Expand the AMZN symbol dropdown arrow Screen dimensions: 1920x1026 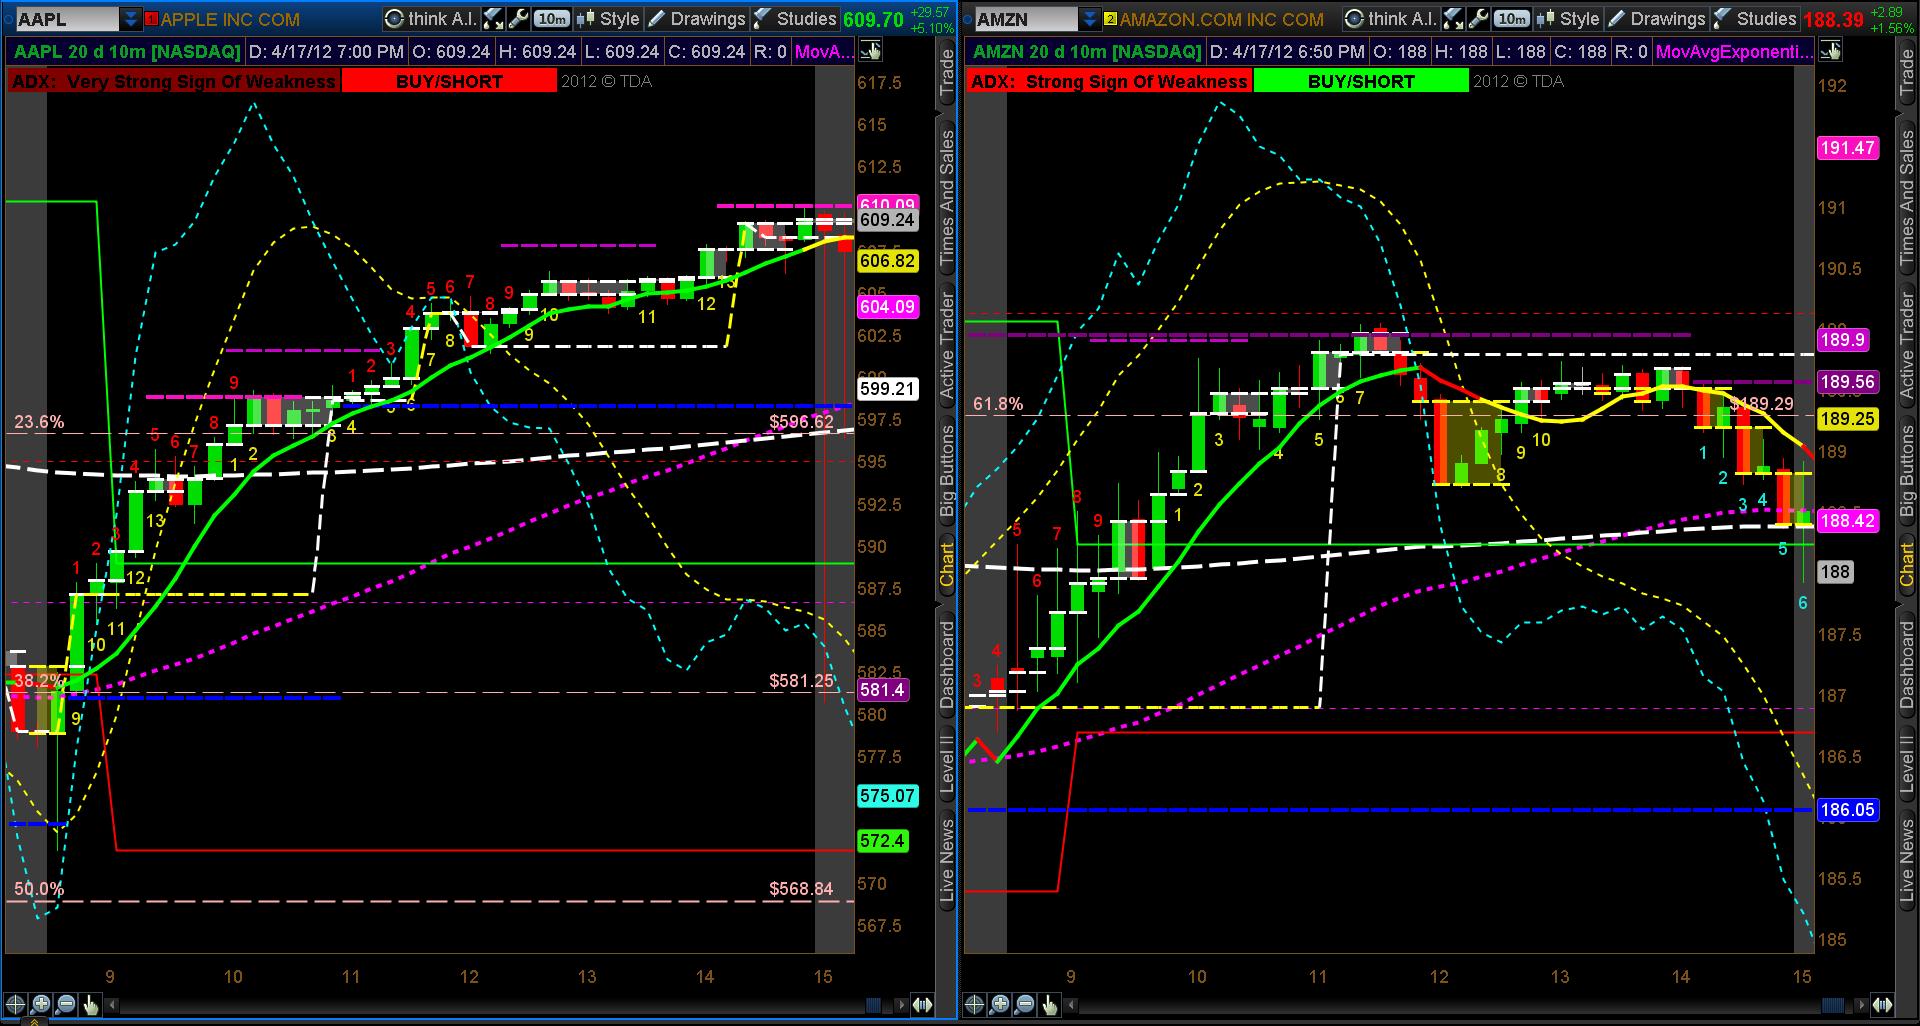click(1090, 19)
